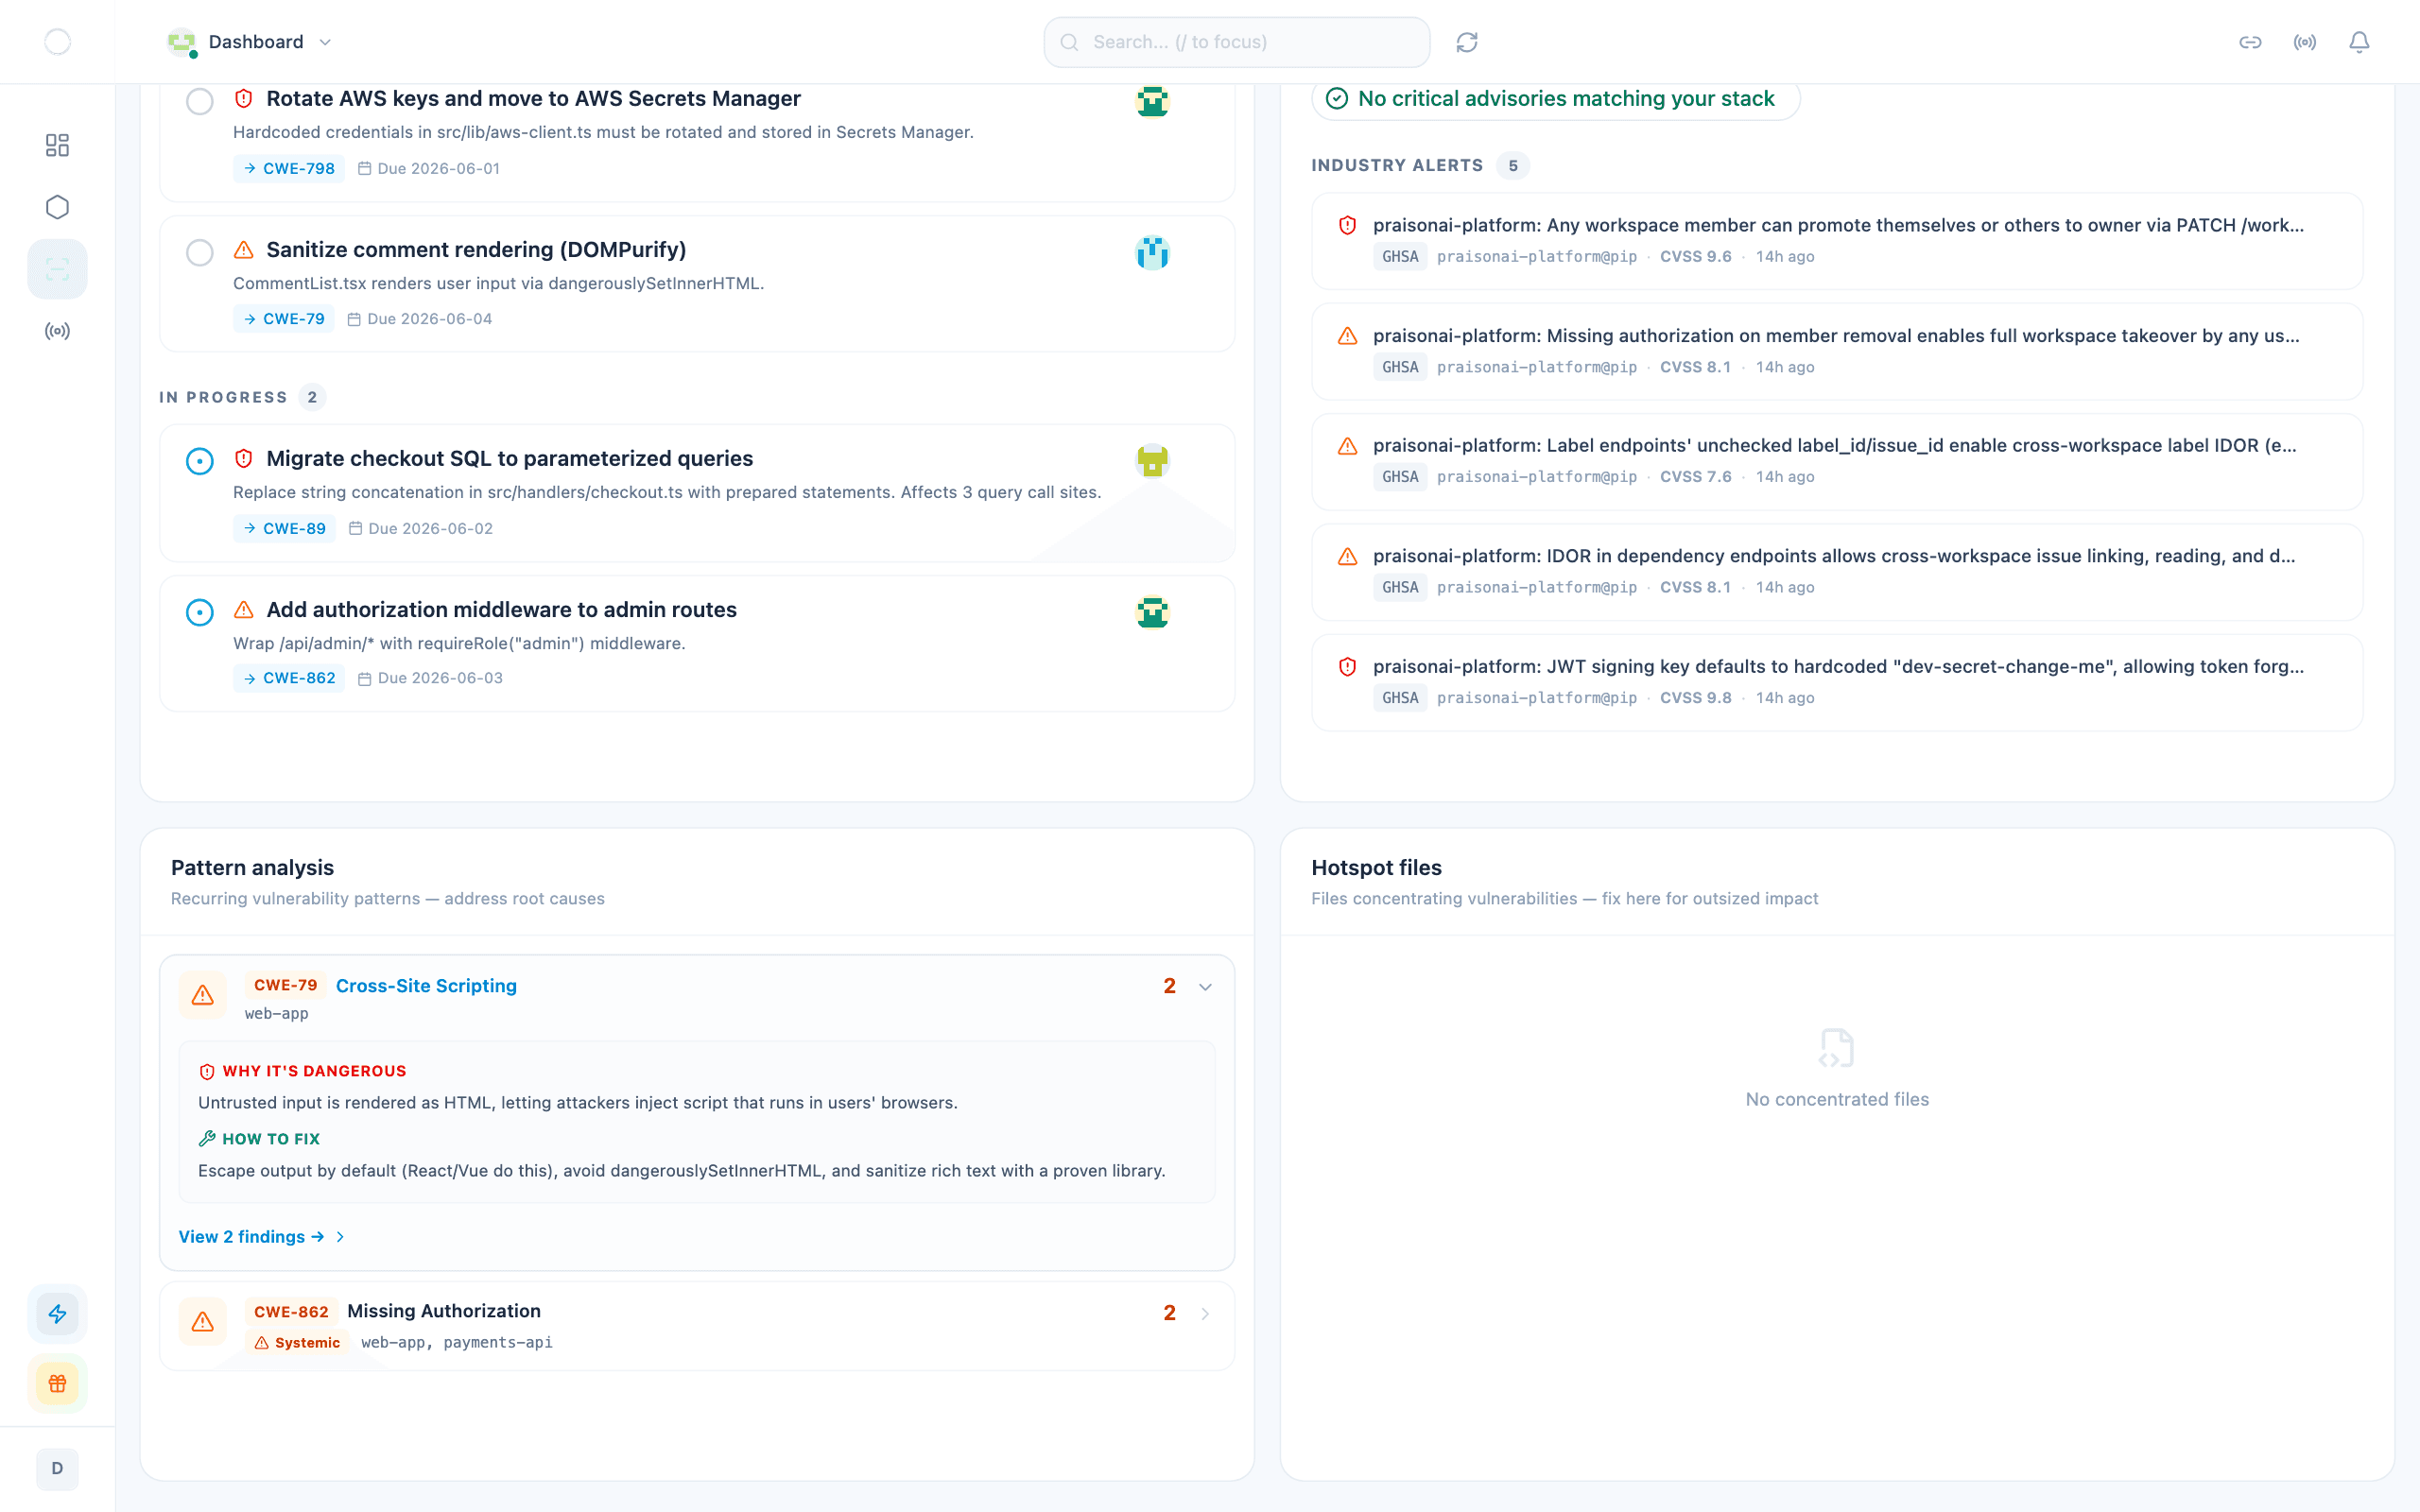Viewport: 2420px width, 1512px height.
Task: Open the notifications bell
Action: click(x=2359, y=42)
